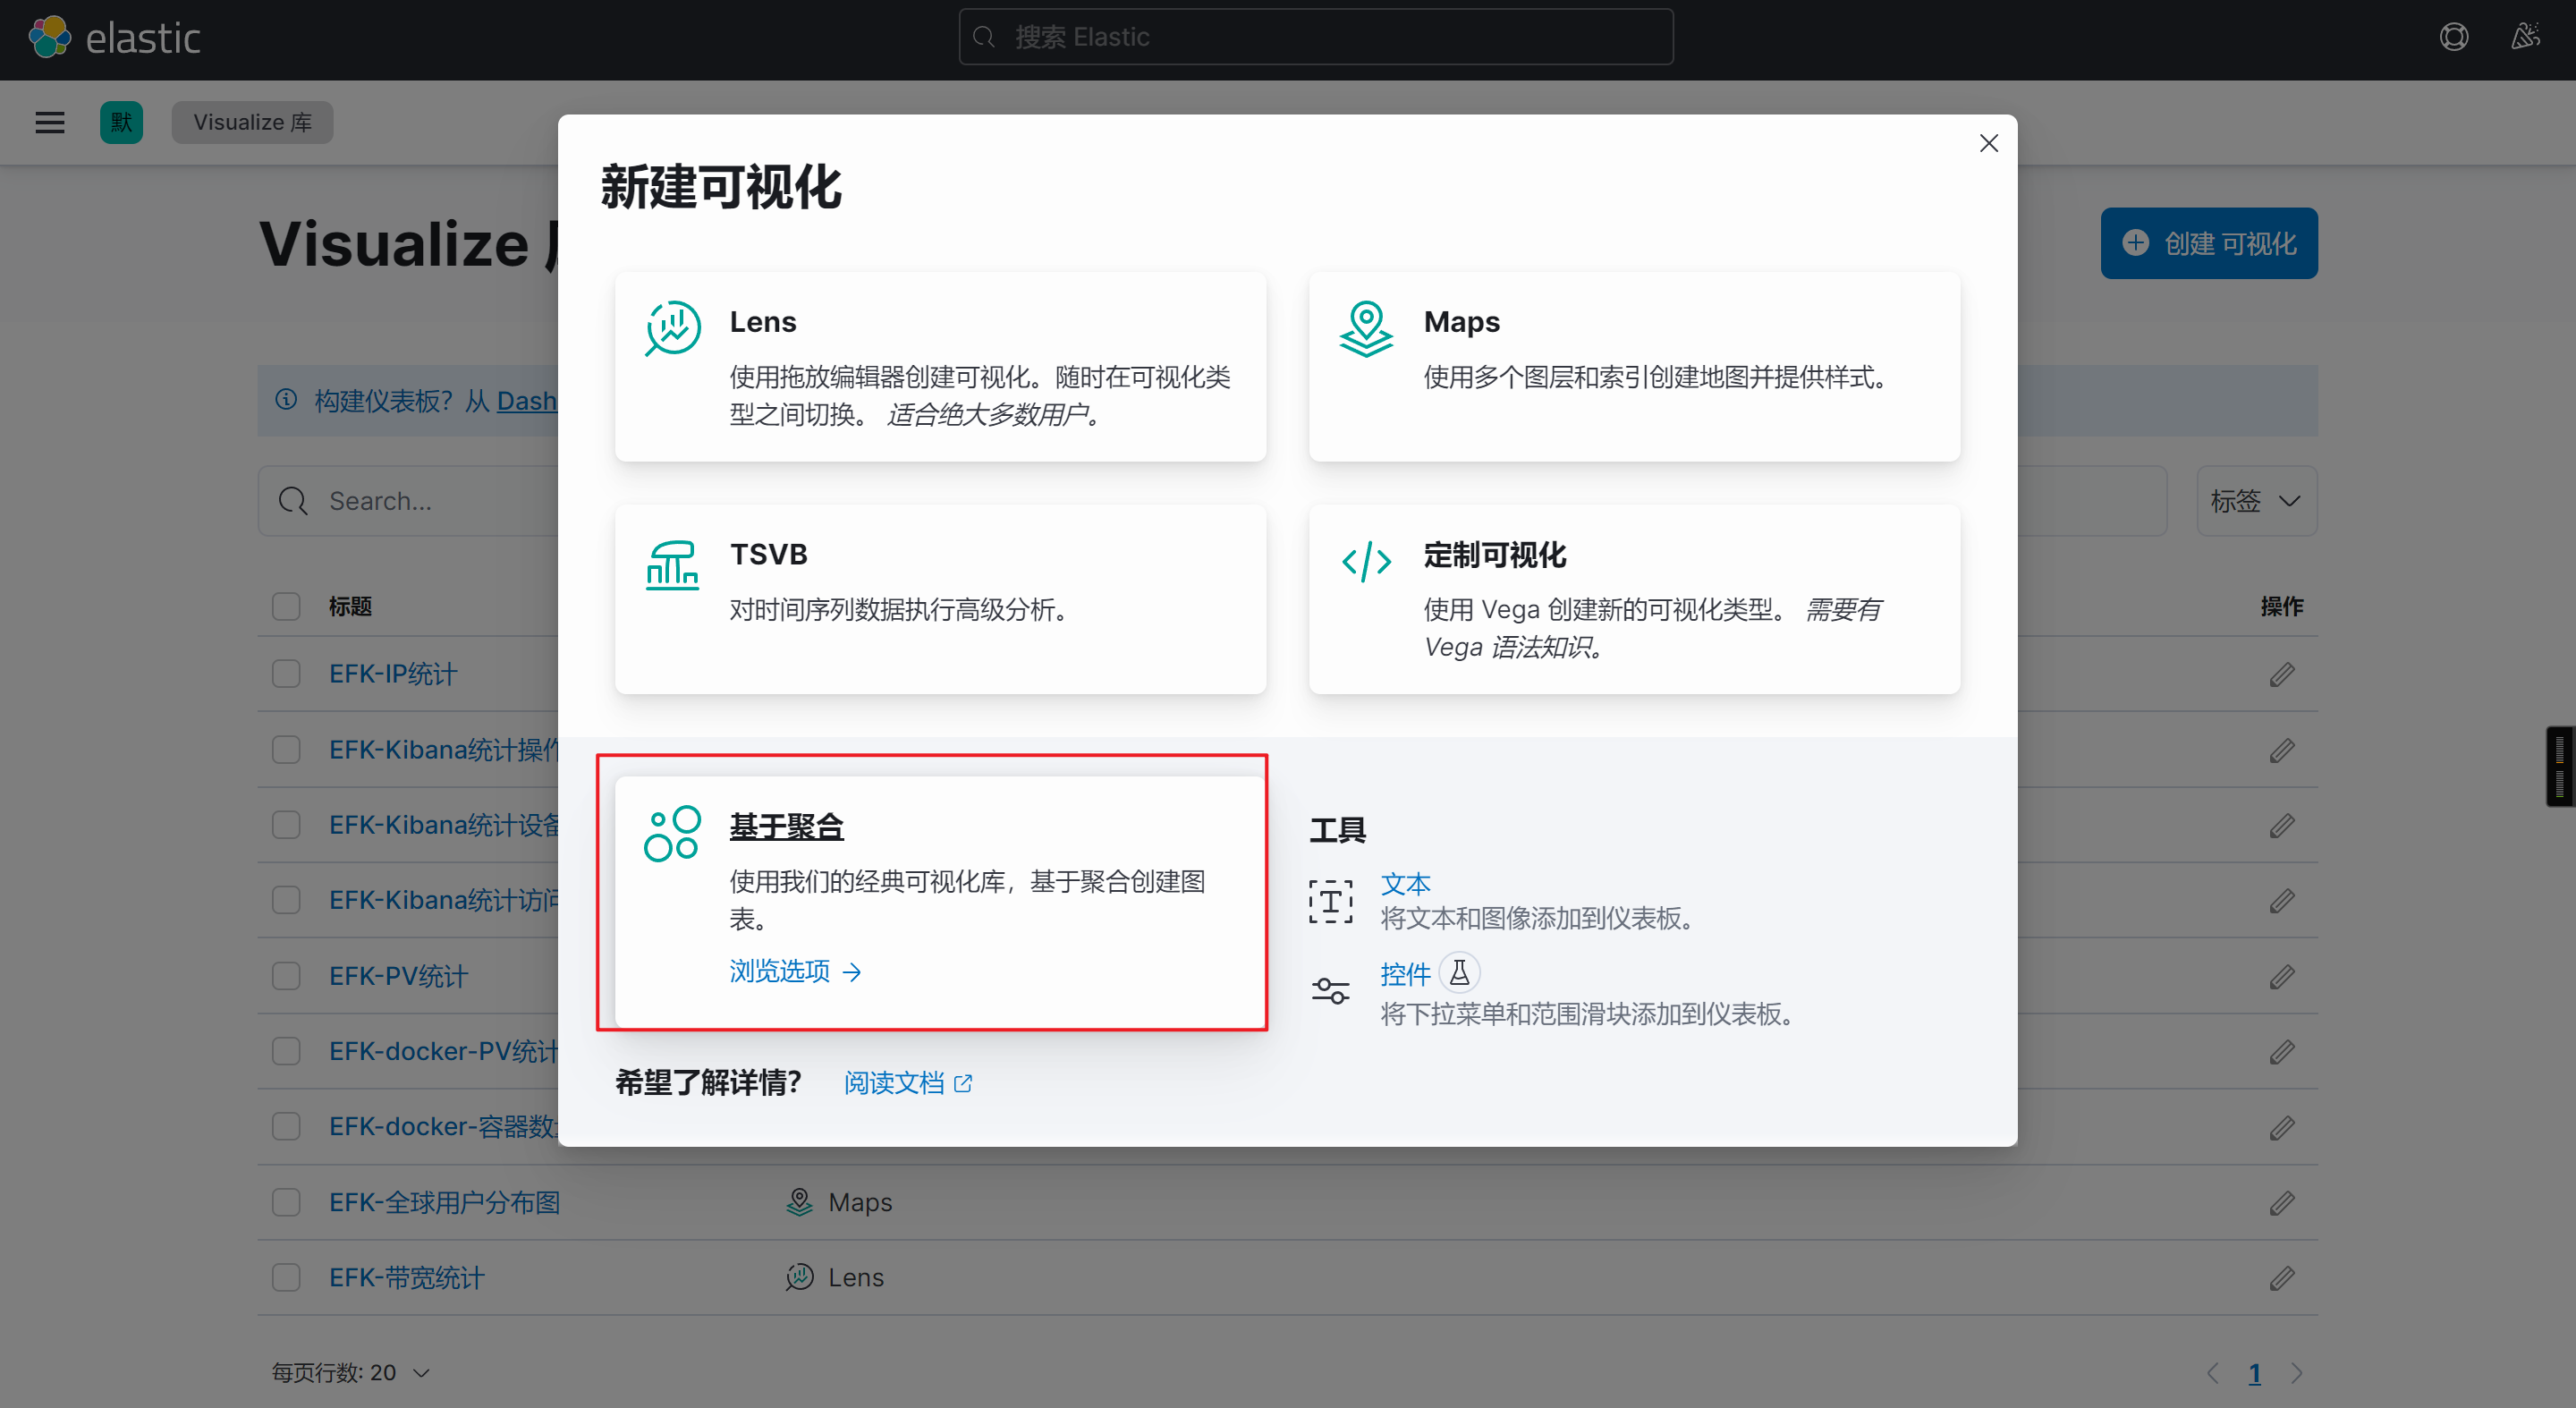Open the EFK-全球用户分布图 visualization
The height and width of the screenshot is (1408, 2576).
click(x=444, y=1203)
